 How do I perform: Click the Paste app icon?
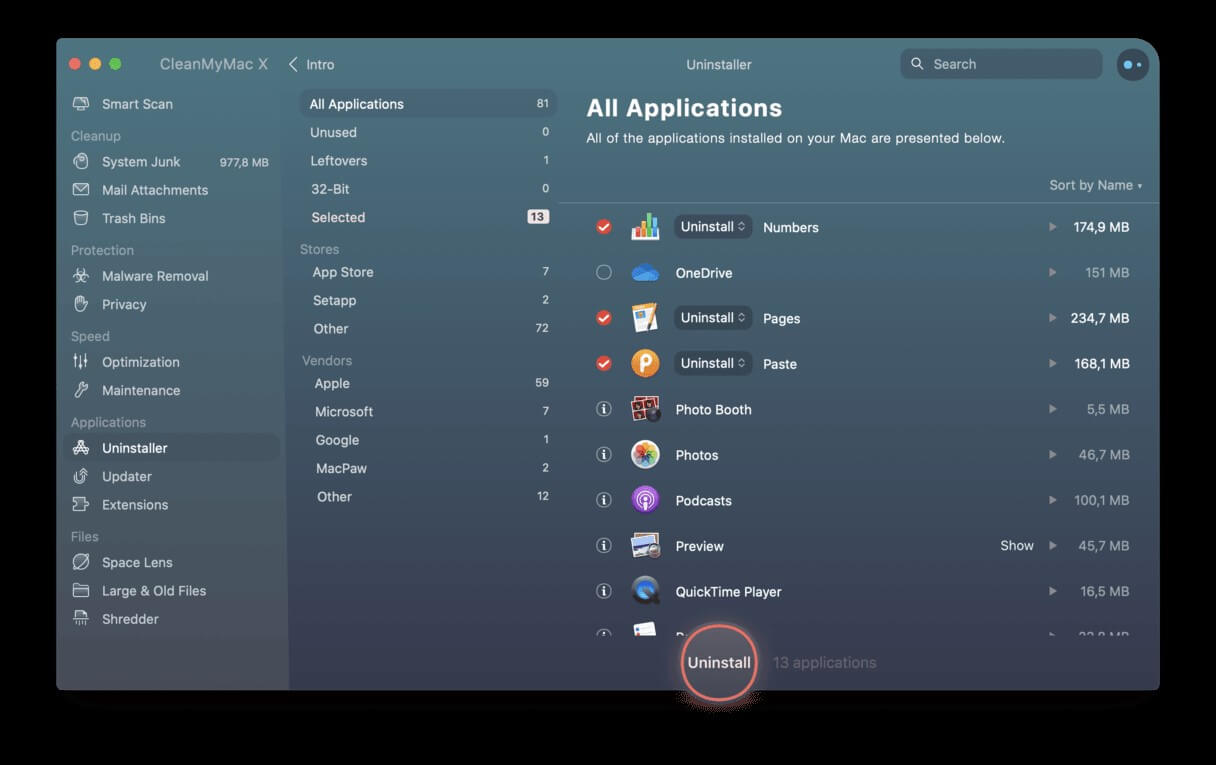click(645, 363)
